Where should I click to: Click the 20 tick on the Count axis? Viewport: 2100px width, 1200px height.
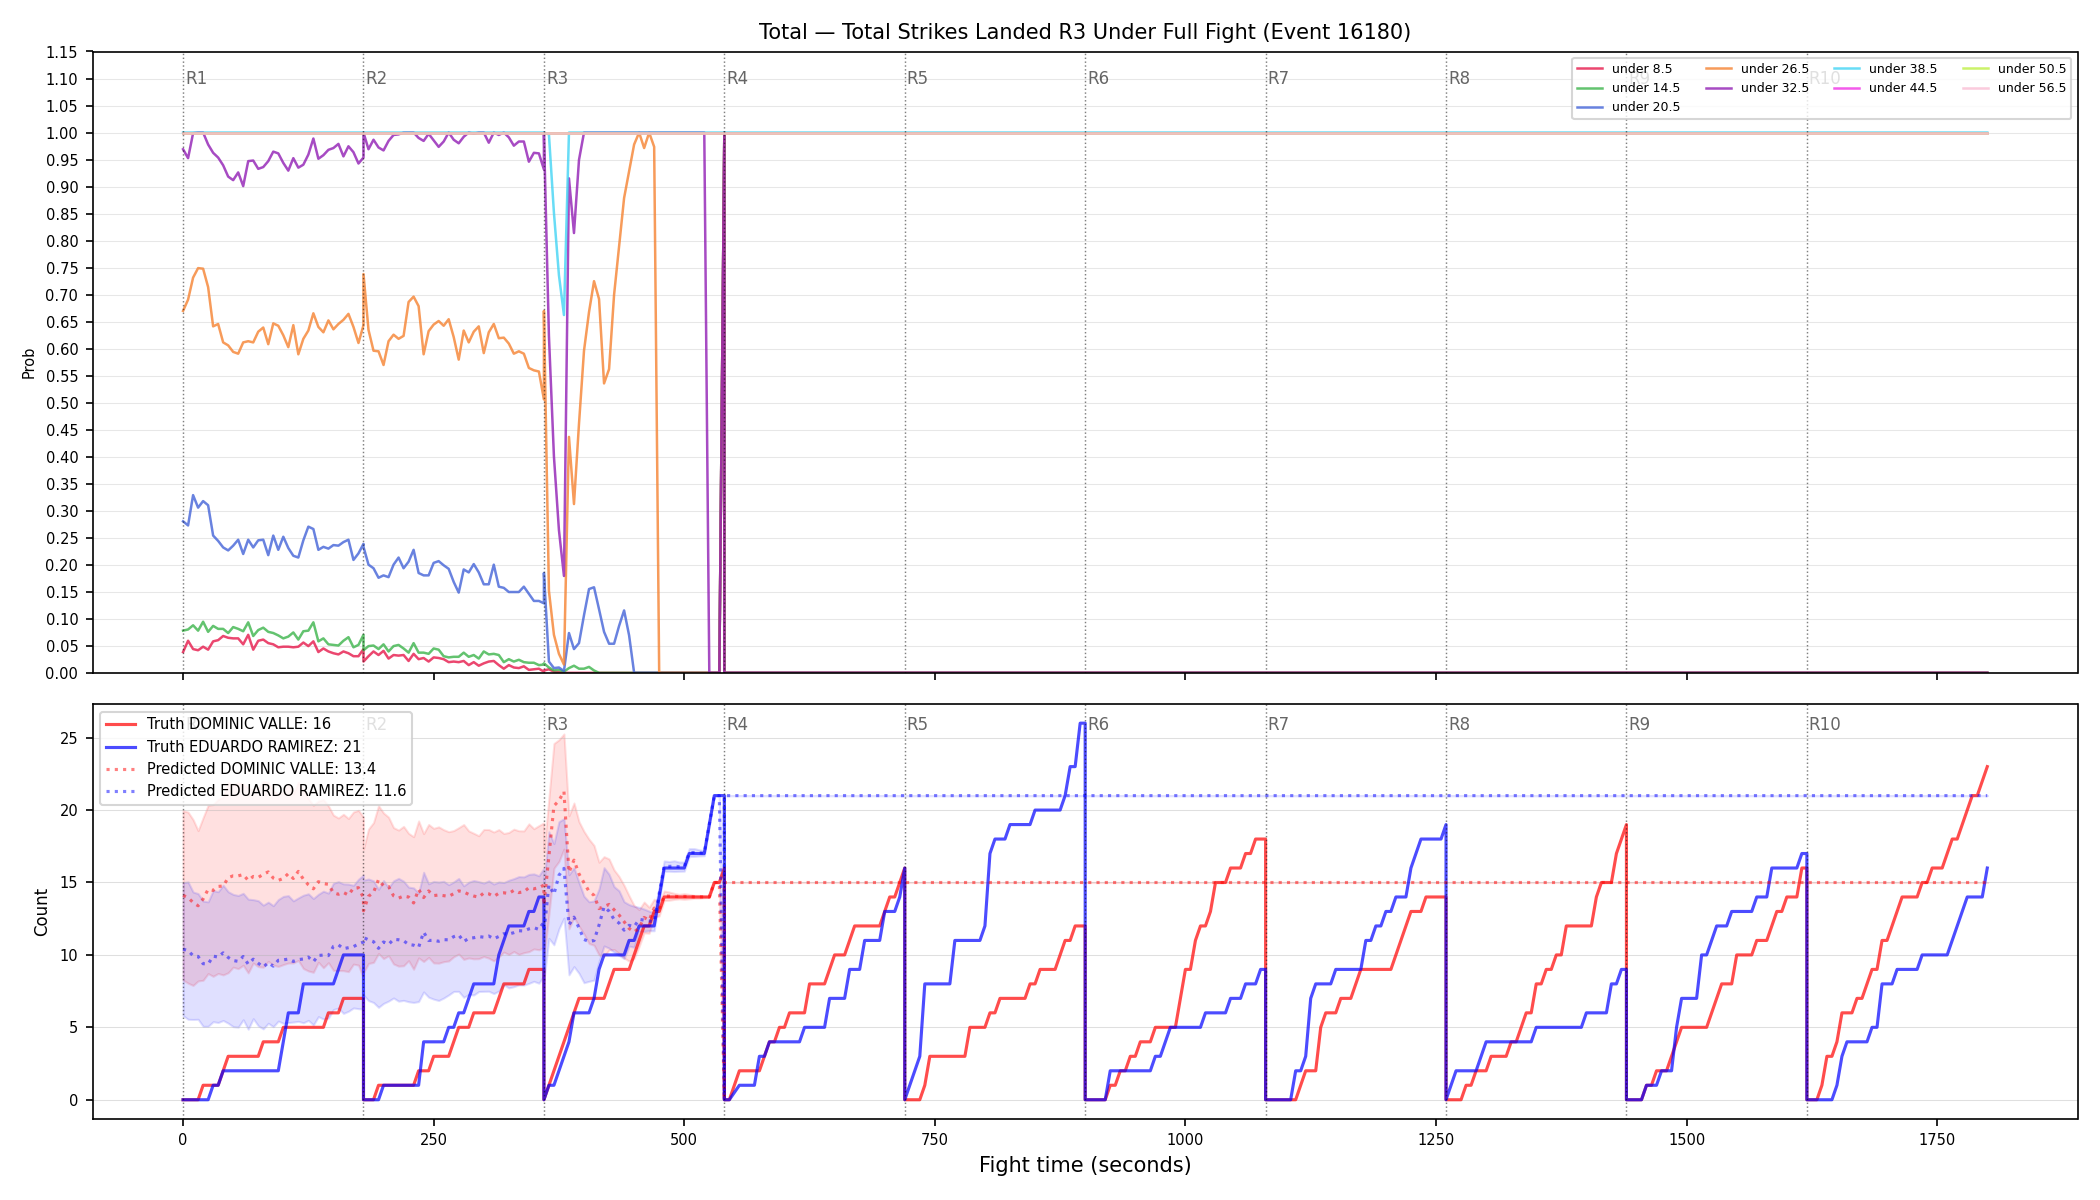[69, 810]
